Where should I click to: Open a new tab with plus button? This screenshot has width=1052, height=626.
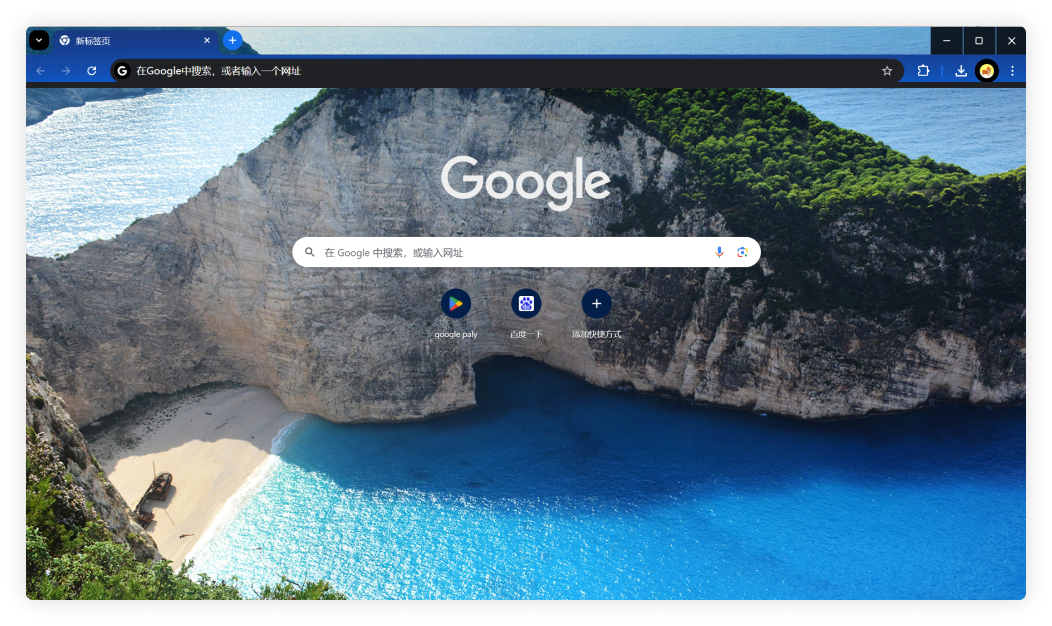(232, 40)
